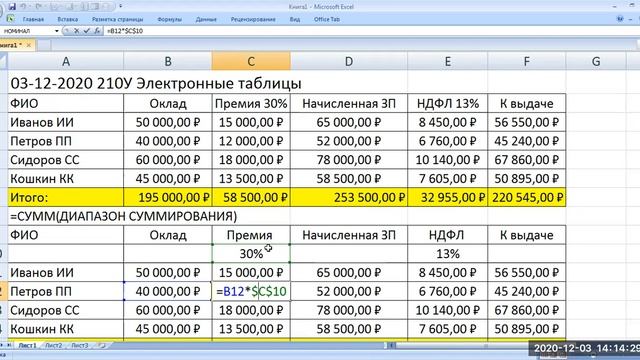Select column F header

click(x=527, y=61)
